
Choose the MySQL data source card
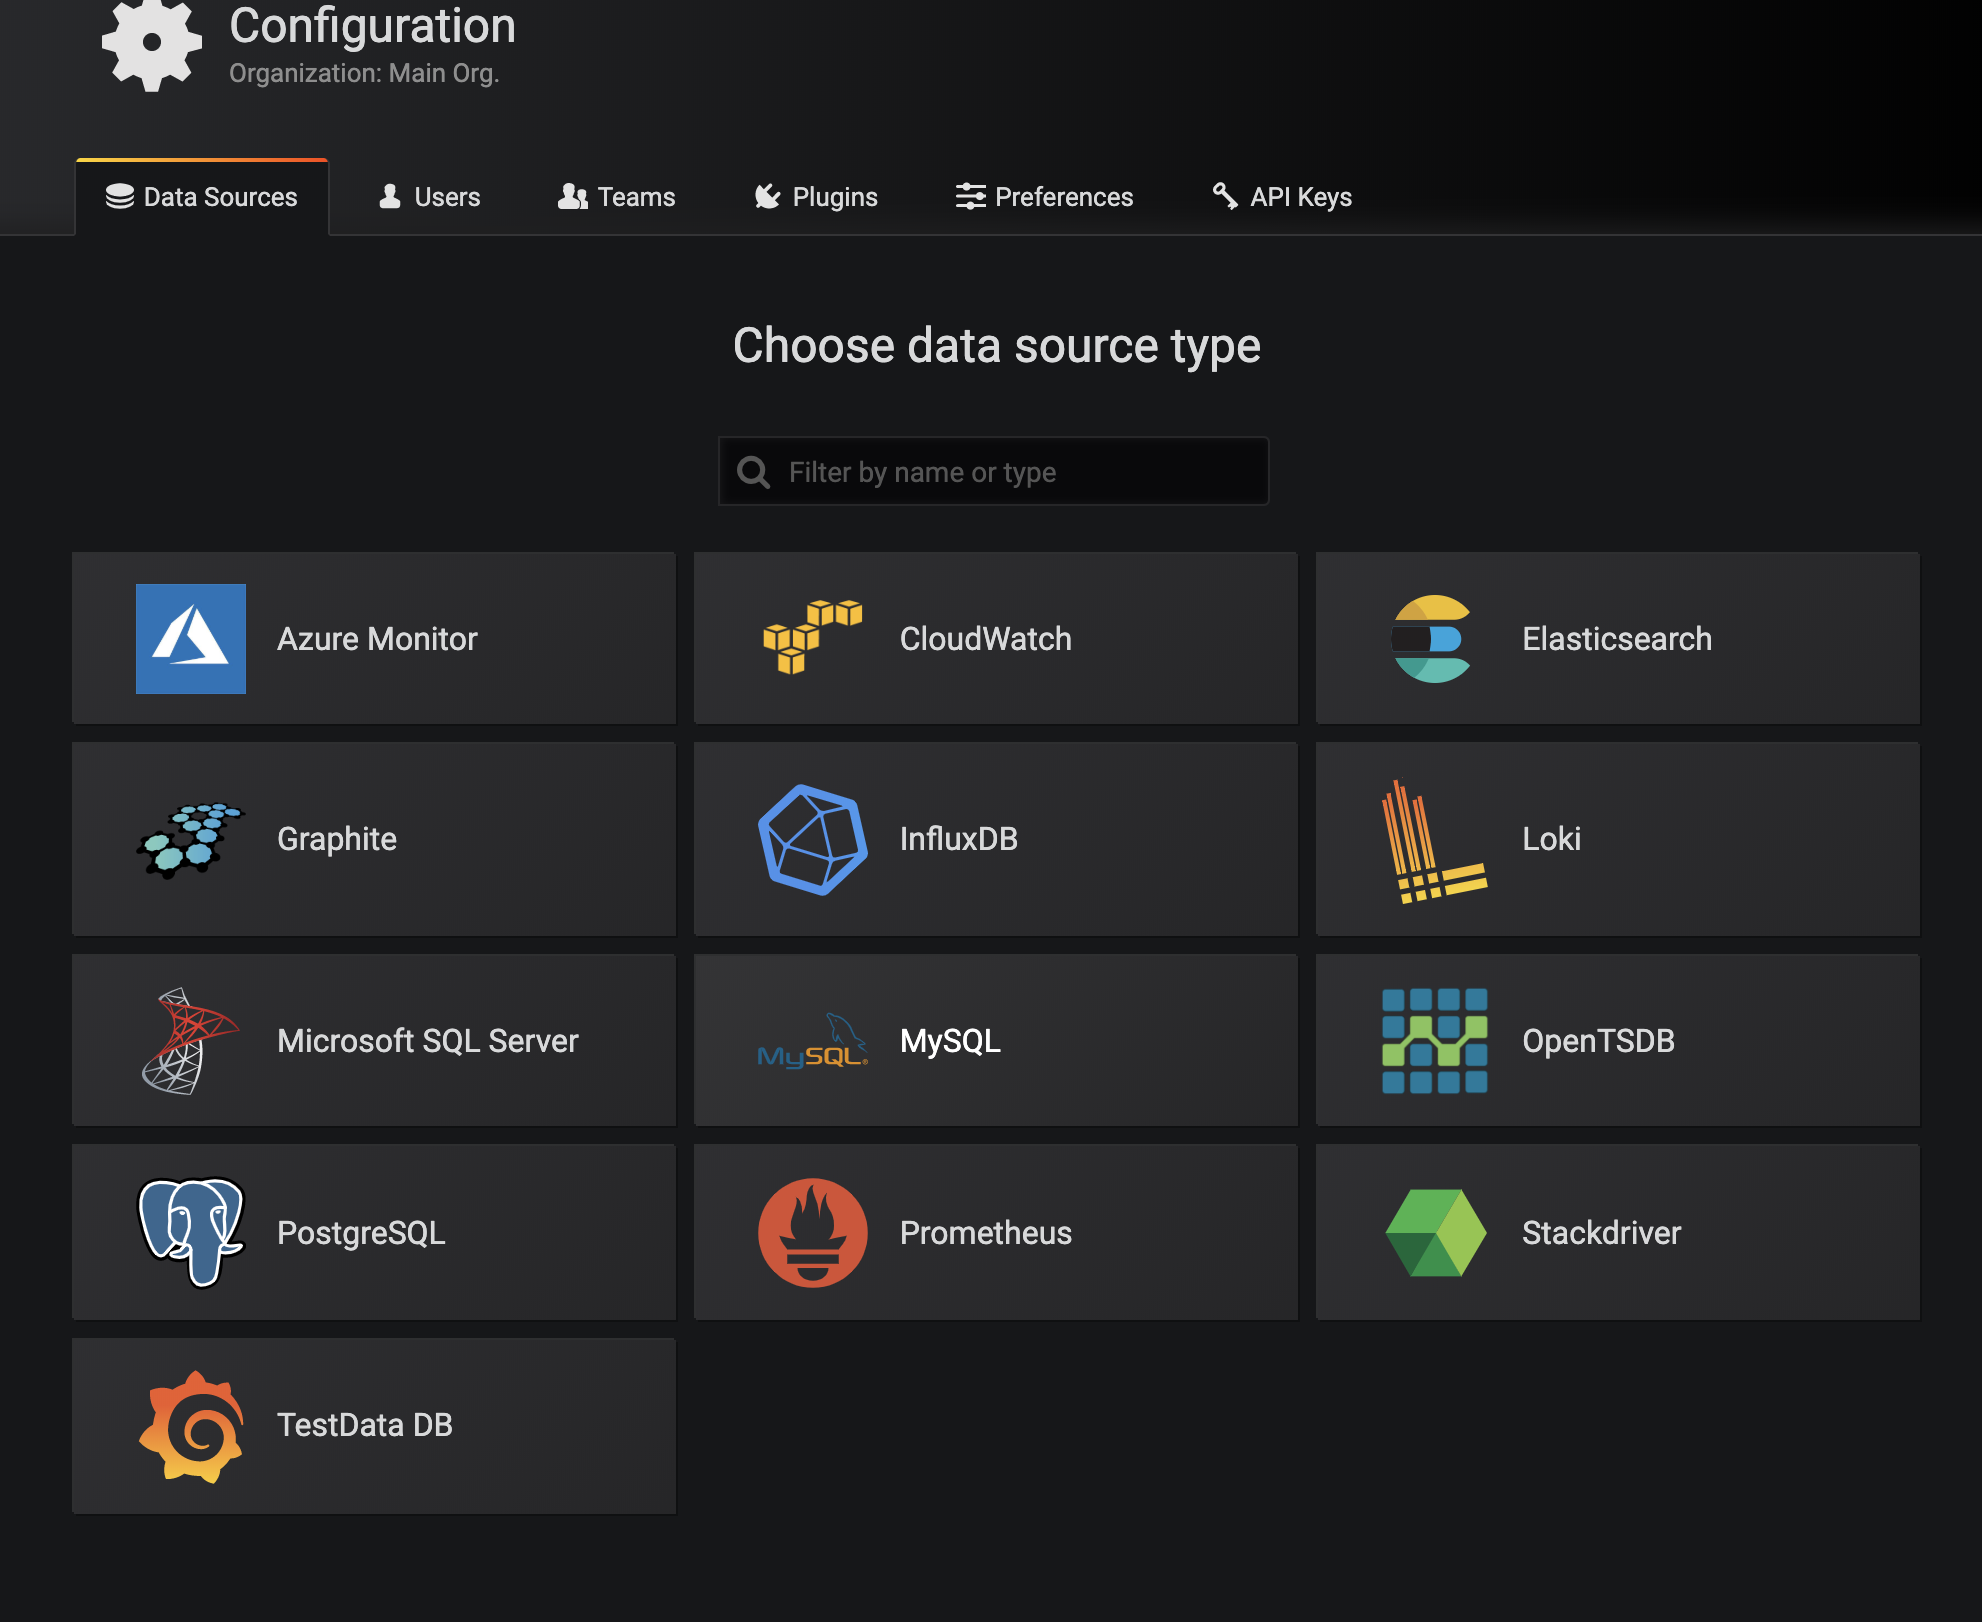tap(995, 1041)
